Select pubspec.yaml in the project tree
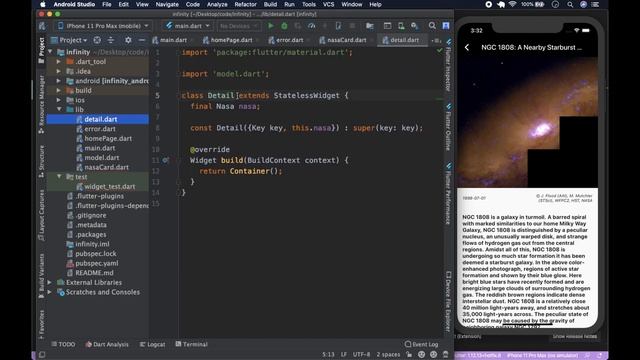The height and width of the screenshot is (360, 640). (96, 263)
